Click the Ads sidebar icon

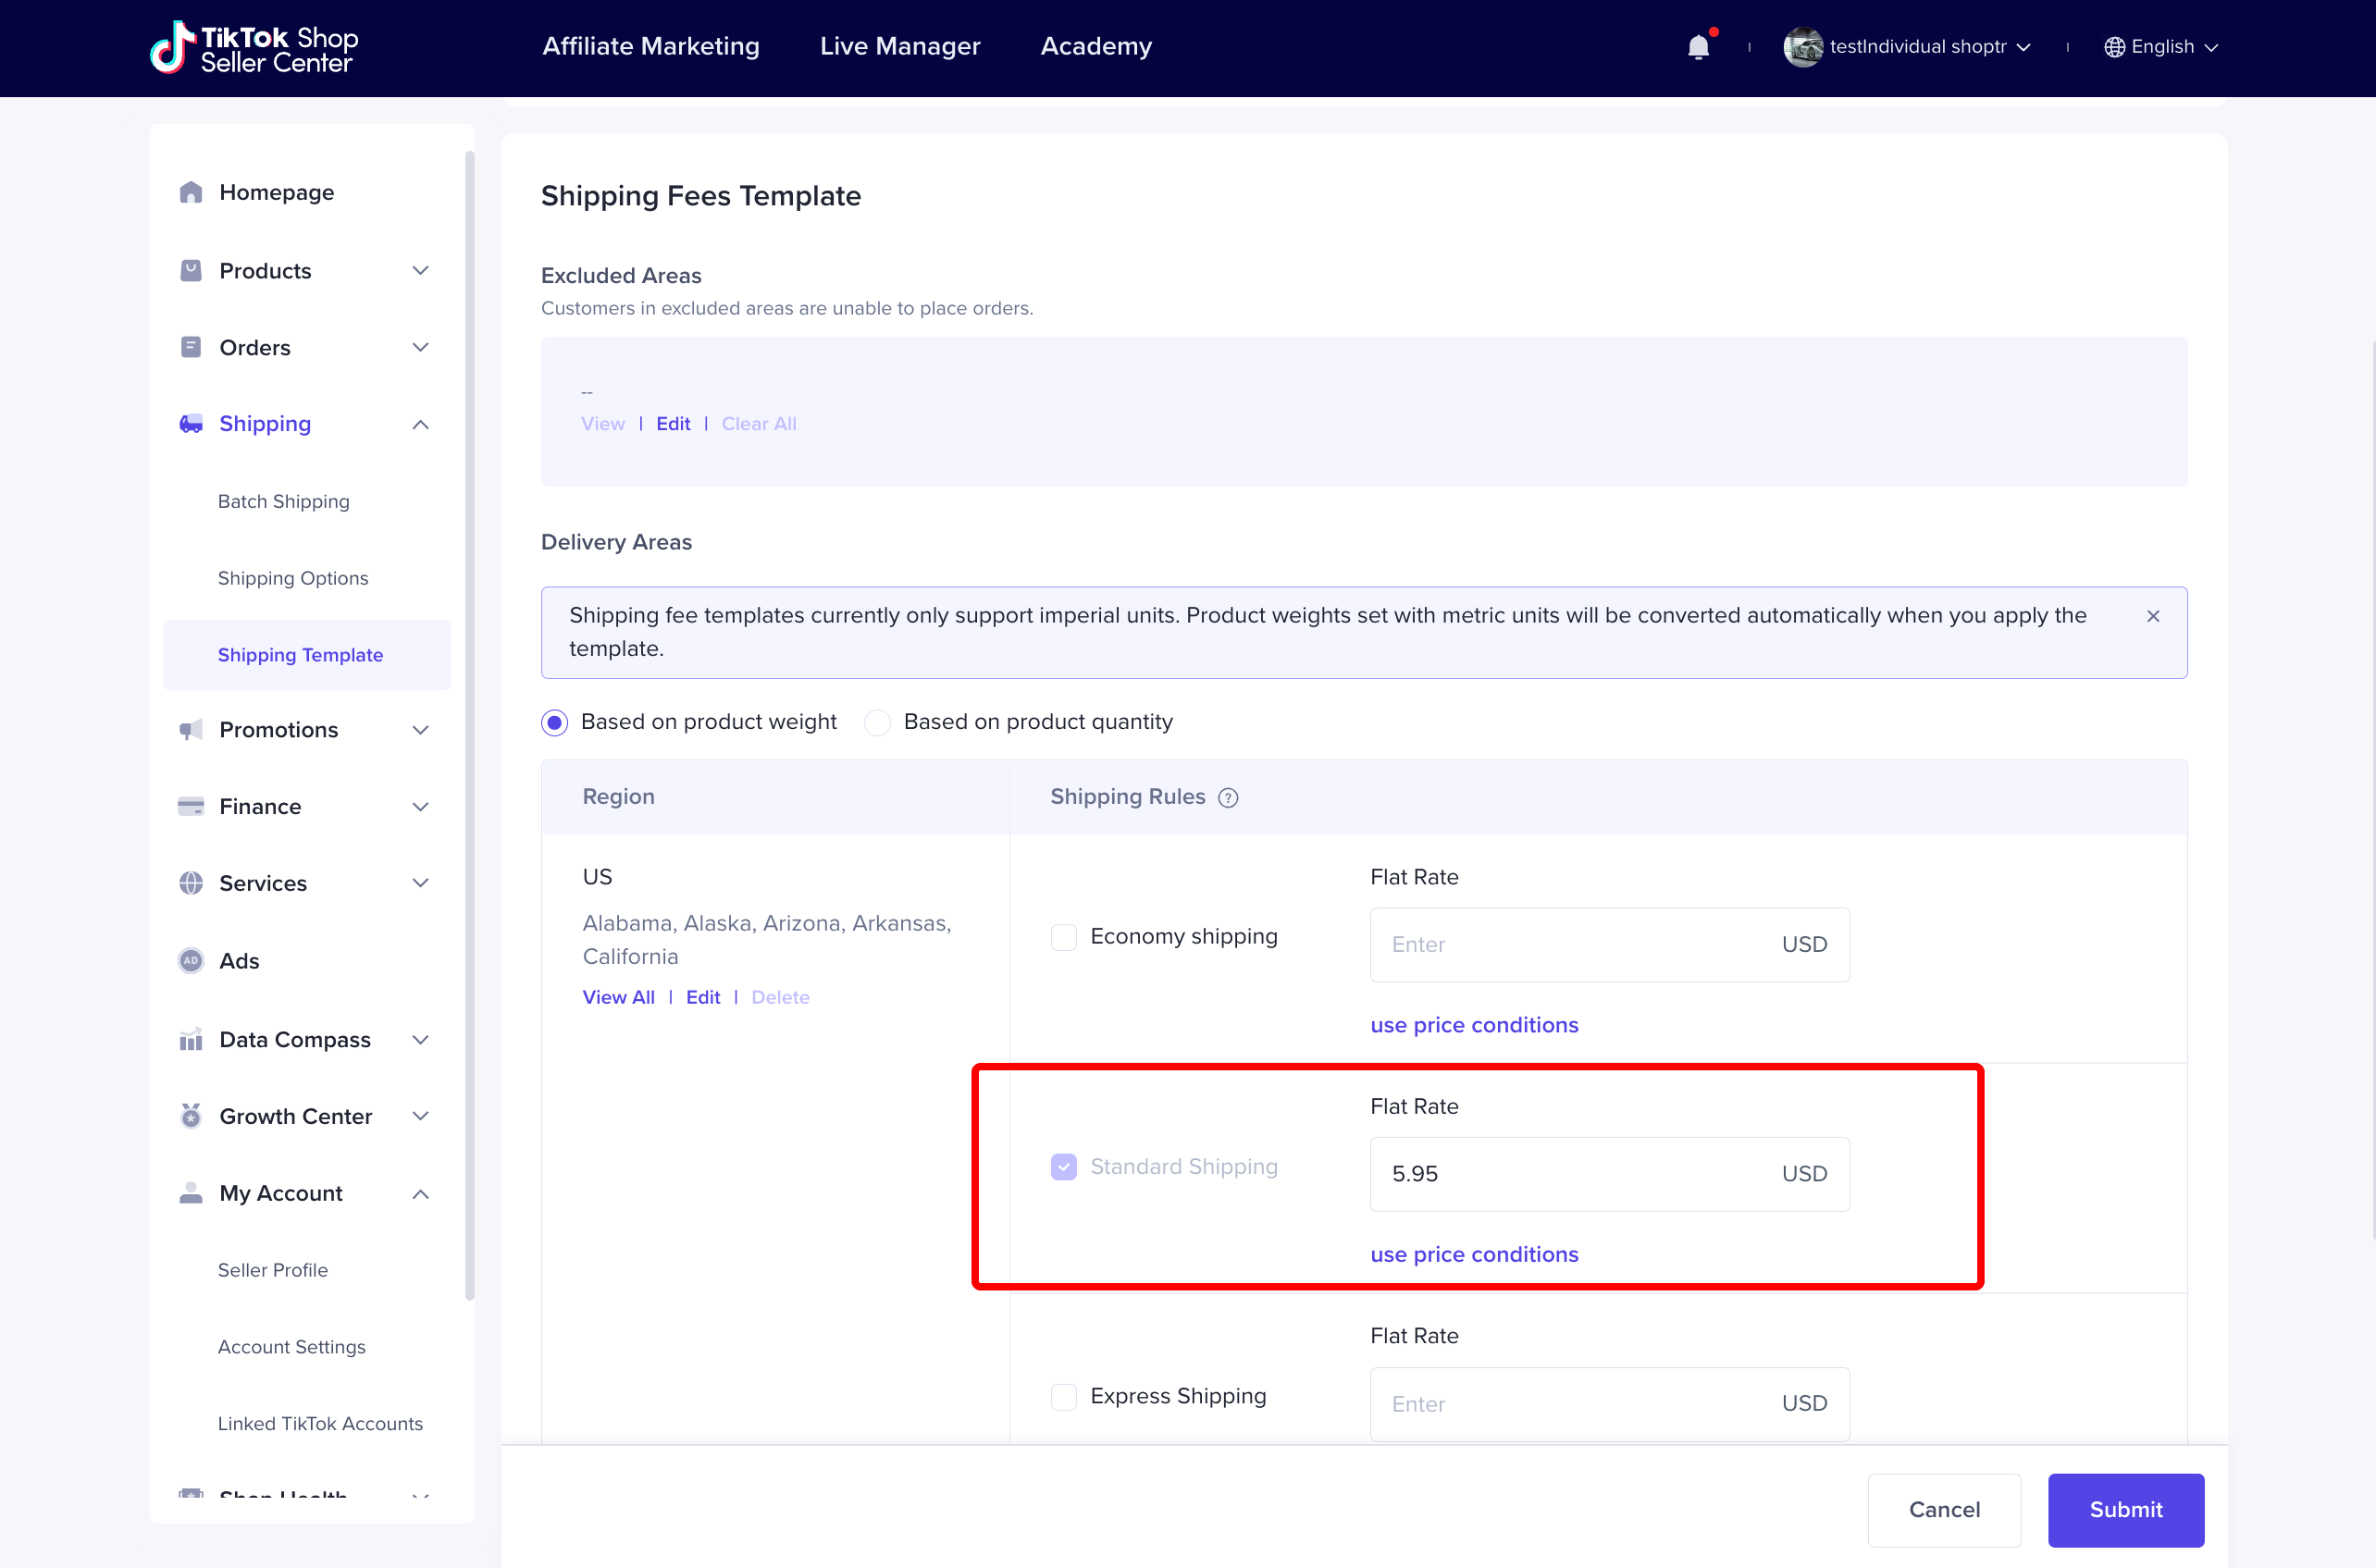(191, 961)
